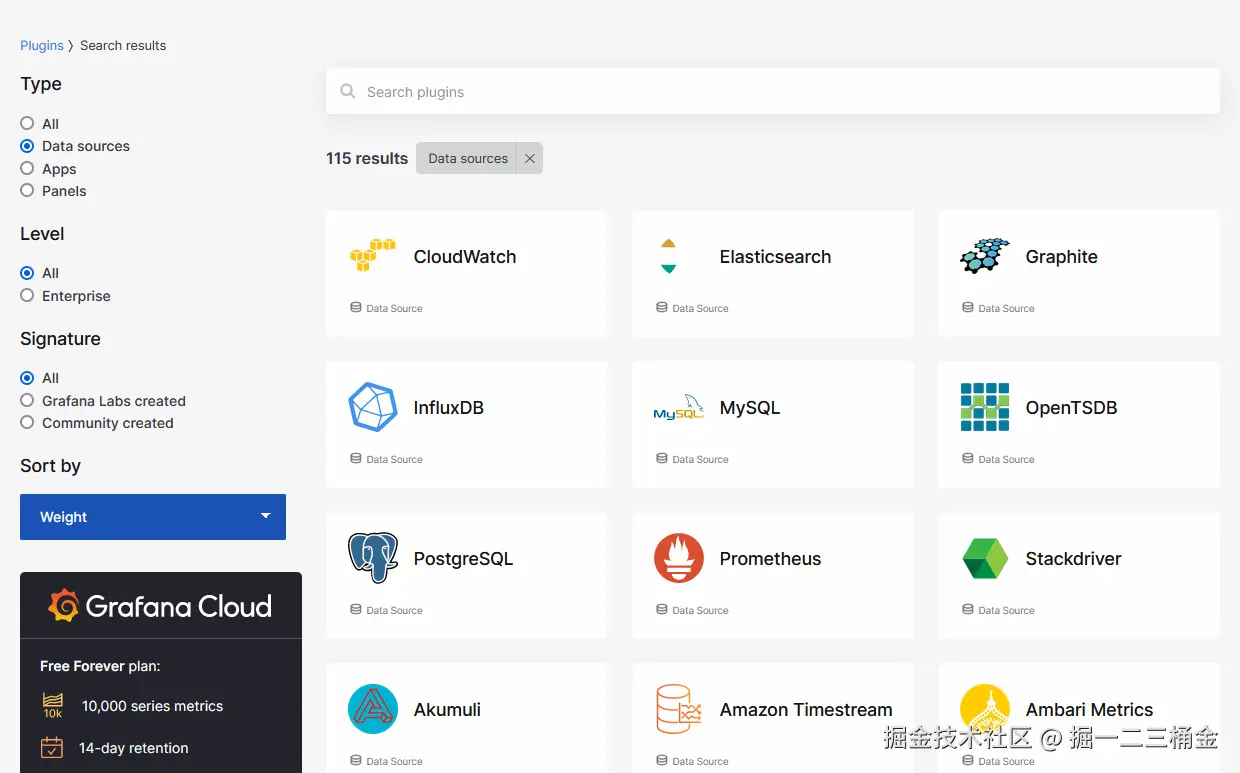Select the Enterprise level radio
Viewport: 1240px width, 773px height.
[27, 295]
